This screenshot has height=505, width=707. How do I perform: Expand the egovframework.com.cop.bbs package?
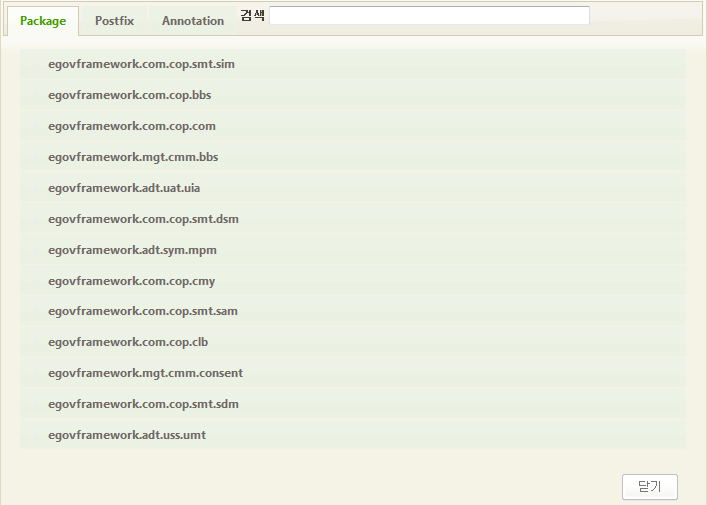[129, 95]
